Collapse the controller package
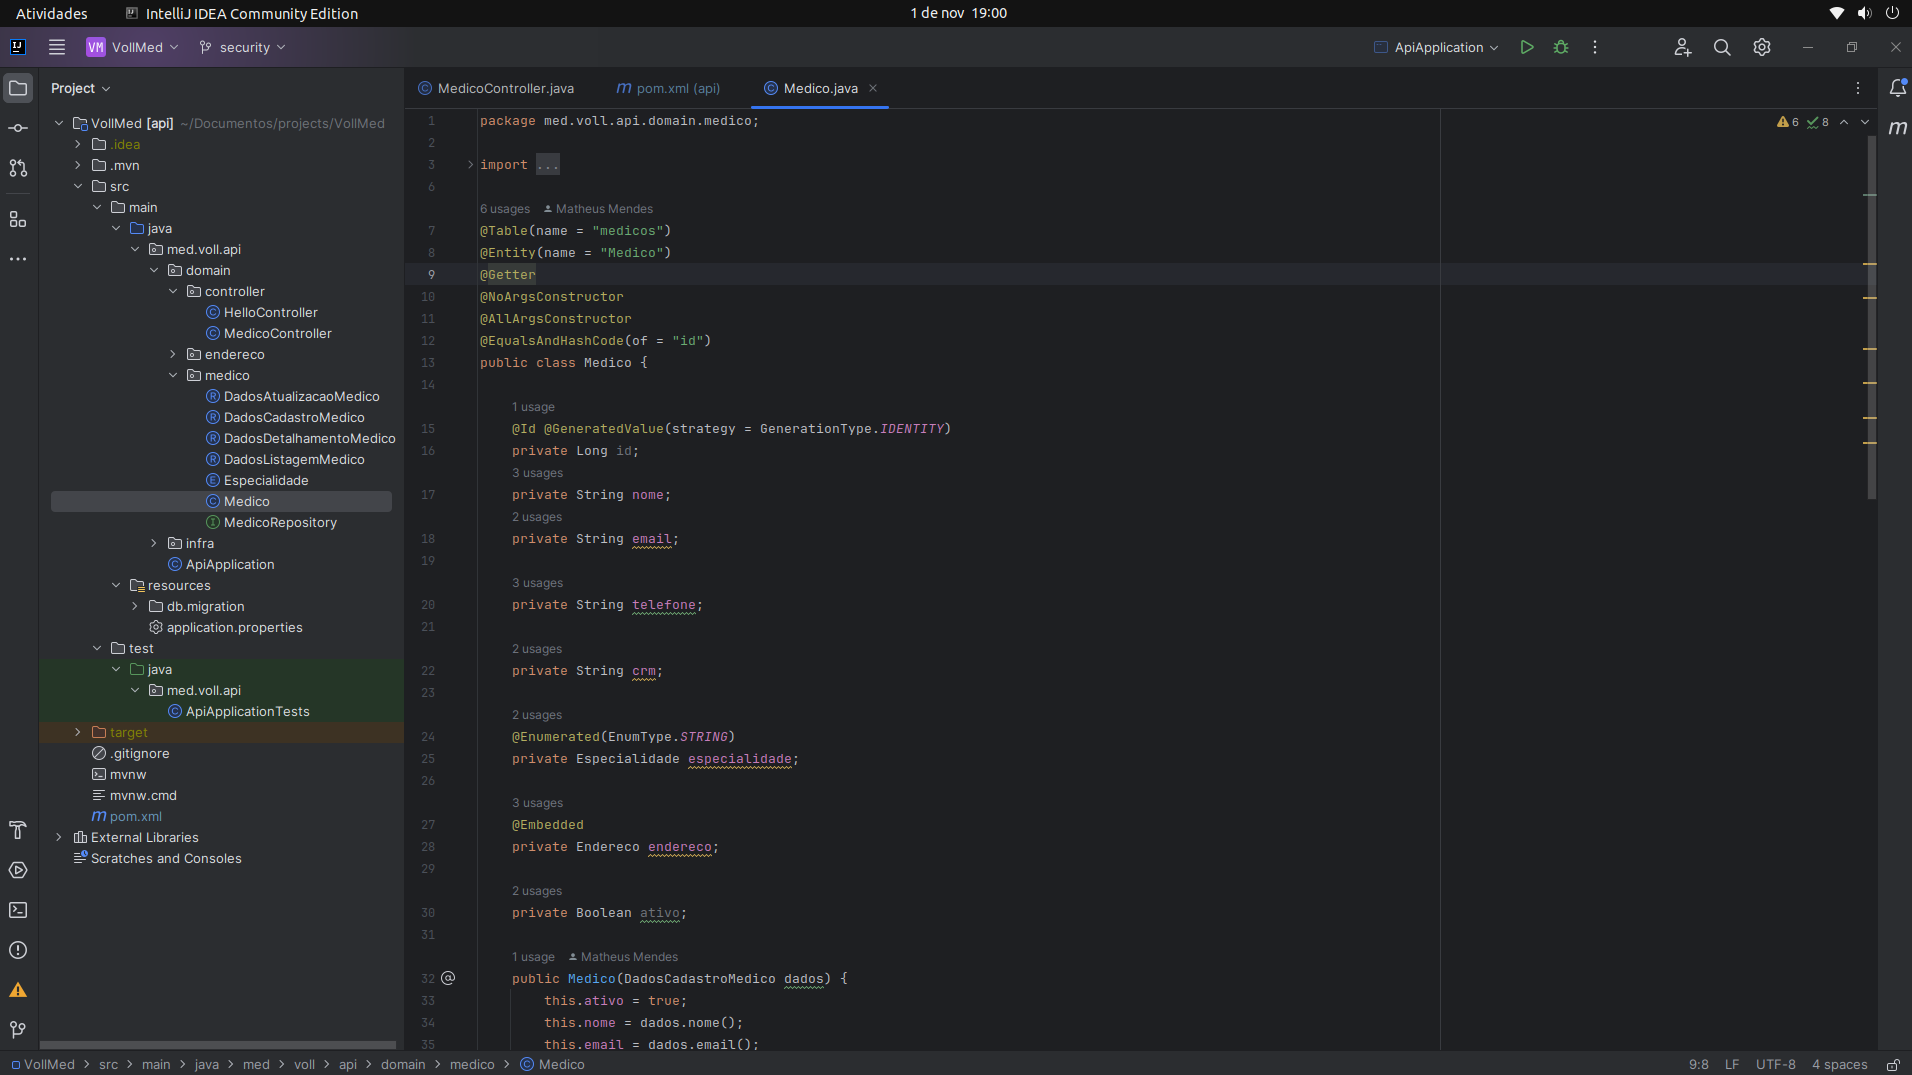Viewport: 1912px width, 1075px height. 173,291
